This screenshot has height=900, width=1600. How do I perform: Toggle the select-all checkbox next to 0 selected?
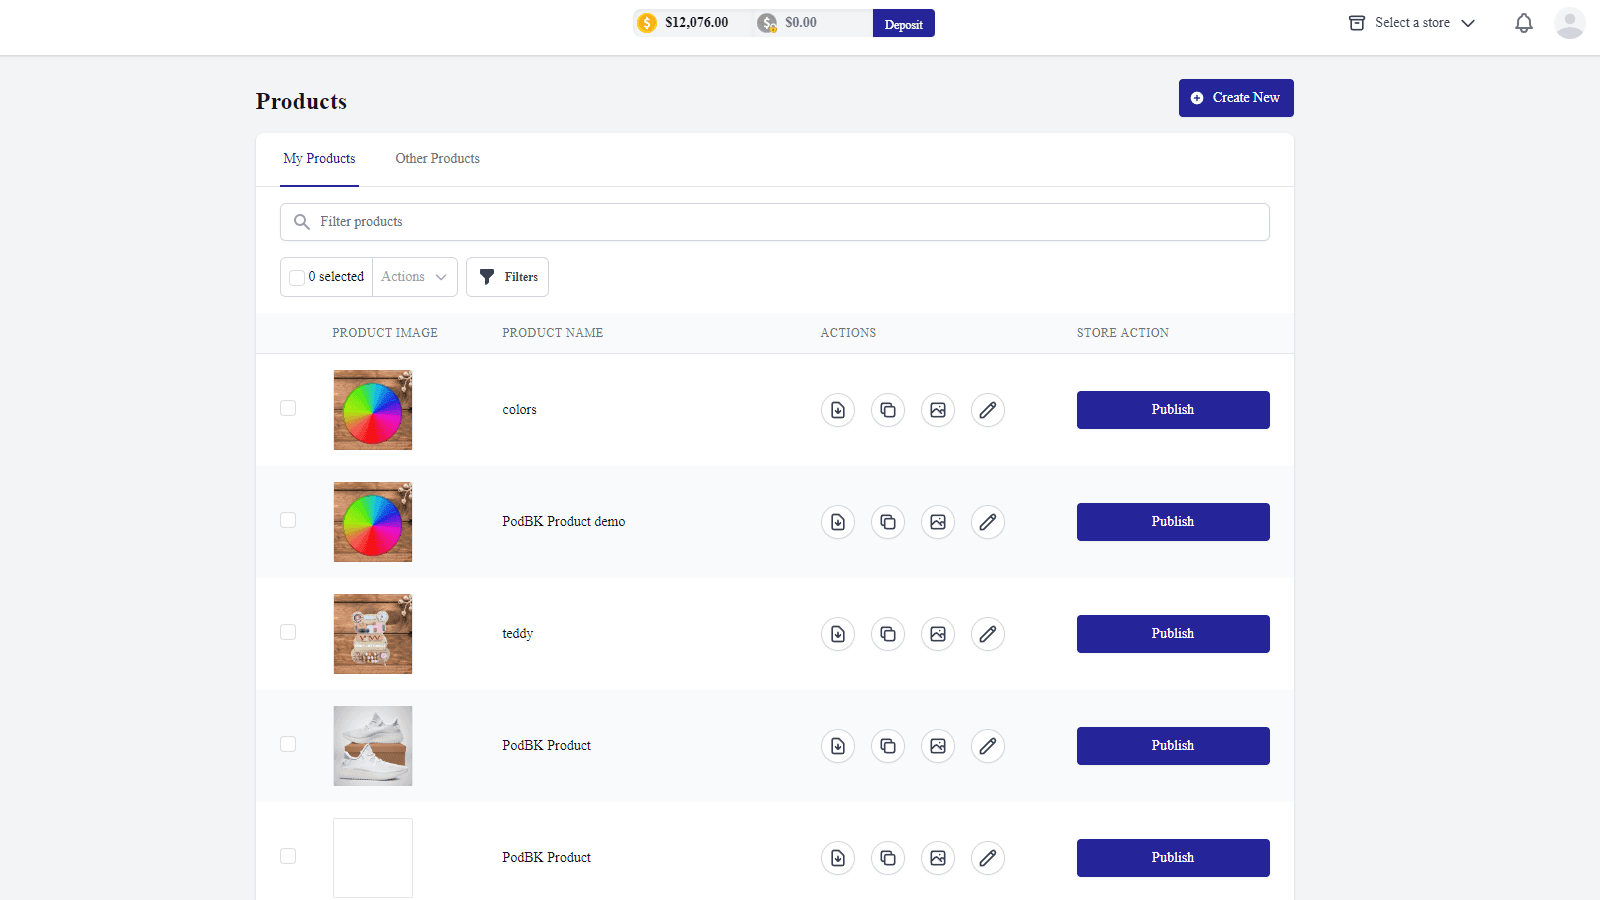coord(296,276)
